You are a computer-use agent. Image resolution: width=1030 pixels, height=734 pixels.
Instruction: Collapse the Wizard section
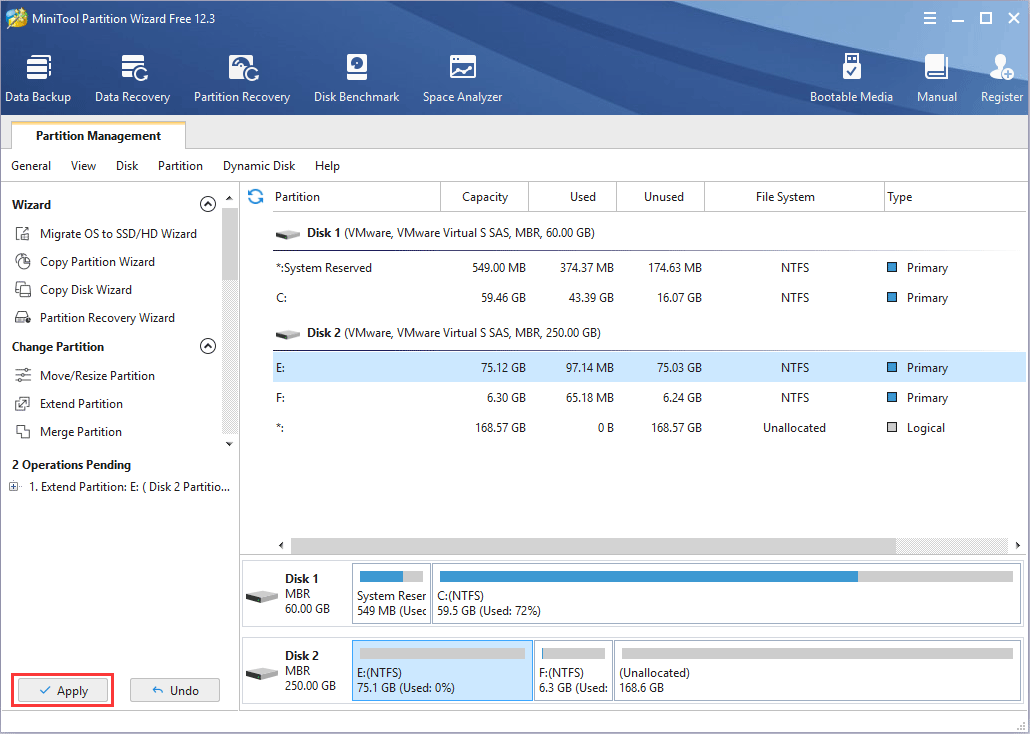tap(208, 204)
